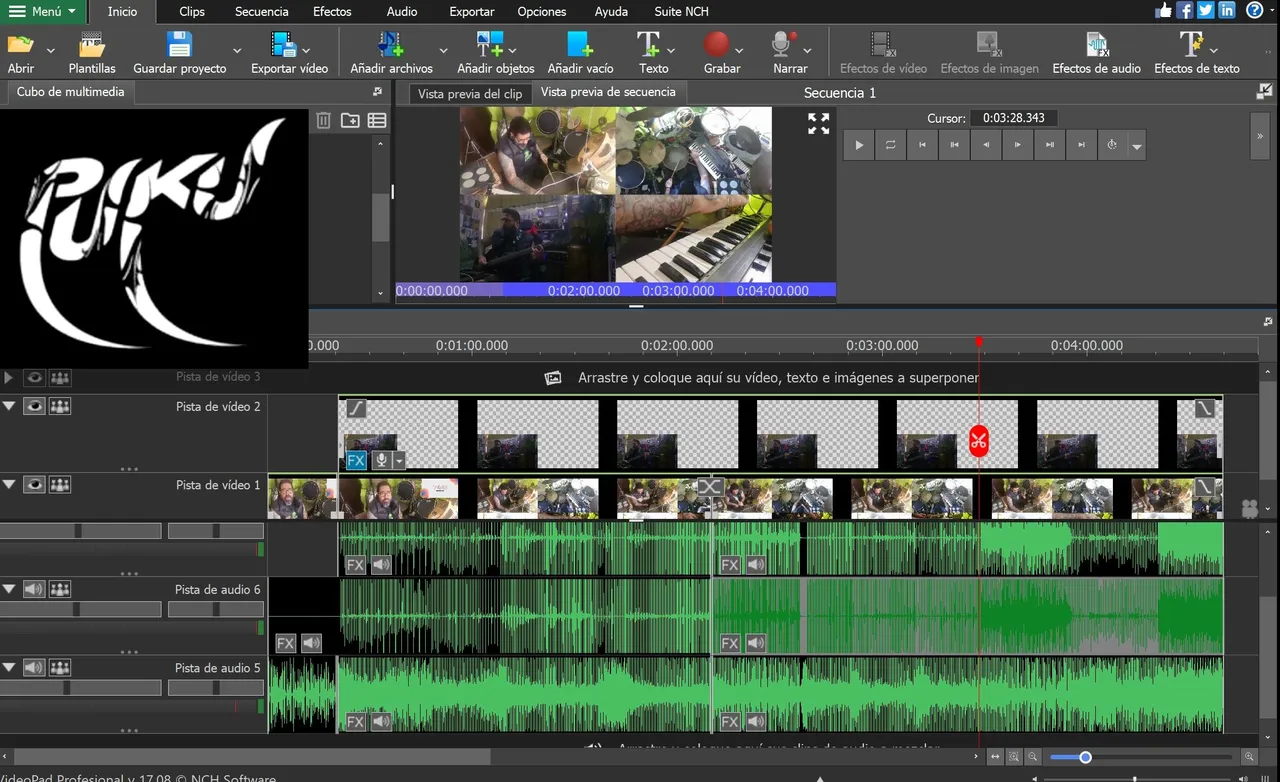
Task: Select Vista previa del clip tab
Action: [470, 93]
